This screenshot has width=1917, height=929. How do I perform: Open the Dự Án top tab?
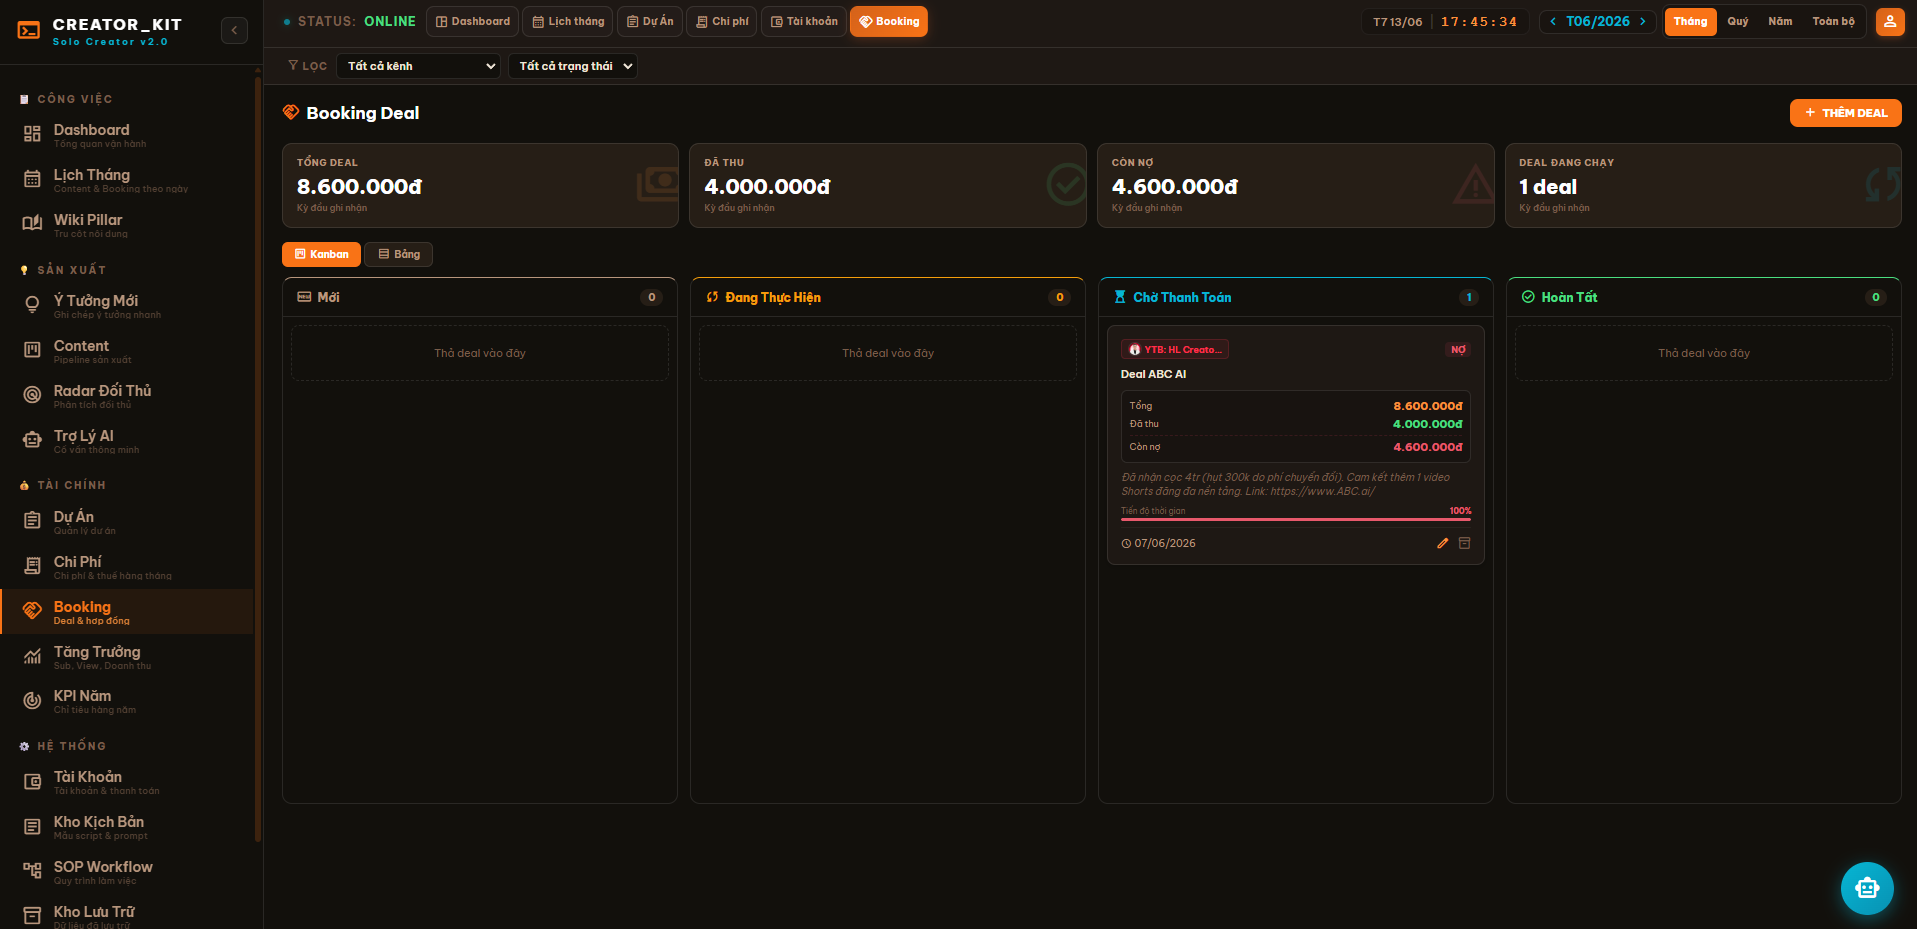650,21
